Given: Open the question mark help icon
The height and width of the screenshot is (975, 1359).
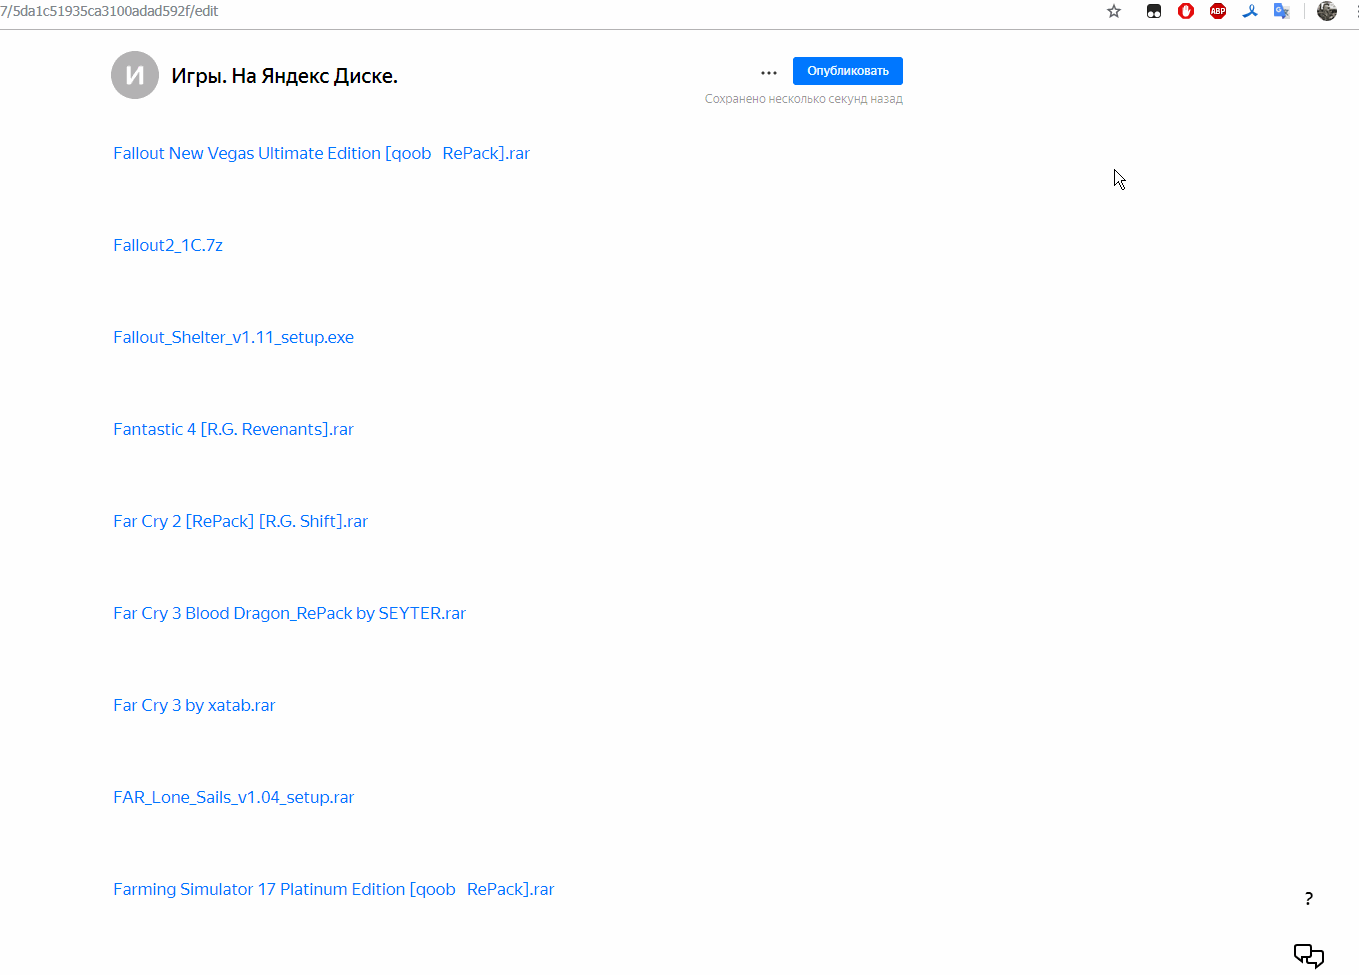Looking at the screenshot, I should click(x=1308, y=899).
